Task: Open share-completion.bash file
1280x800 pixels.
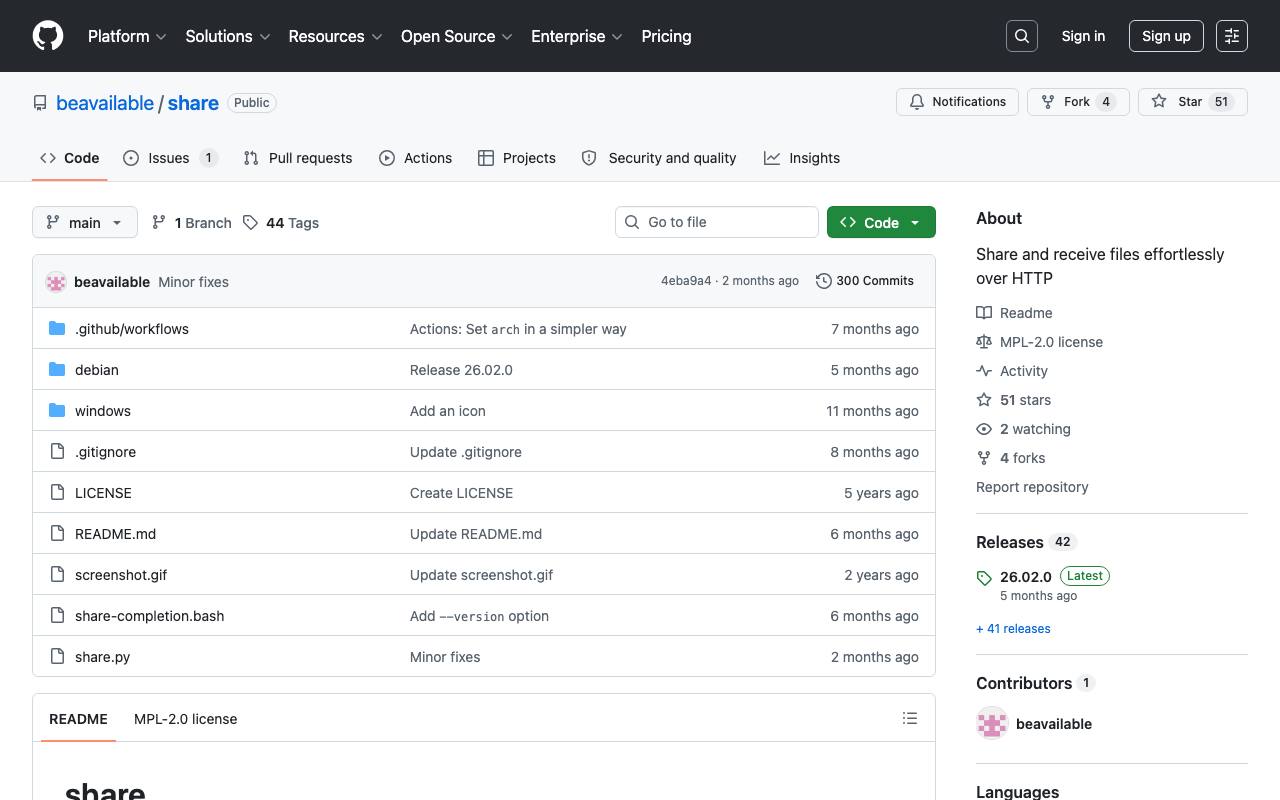Action: (149, 616)
